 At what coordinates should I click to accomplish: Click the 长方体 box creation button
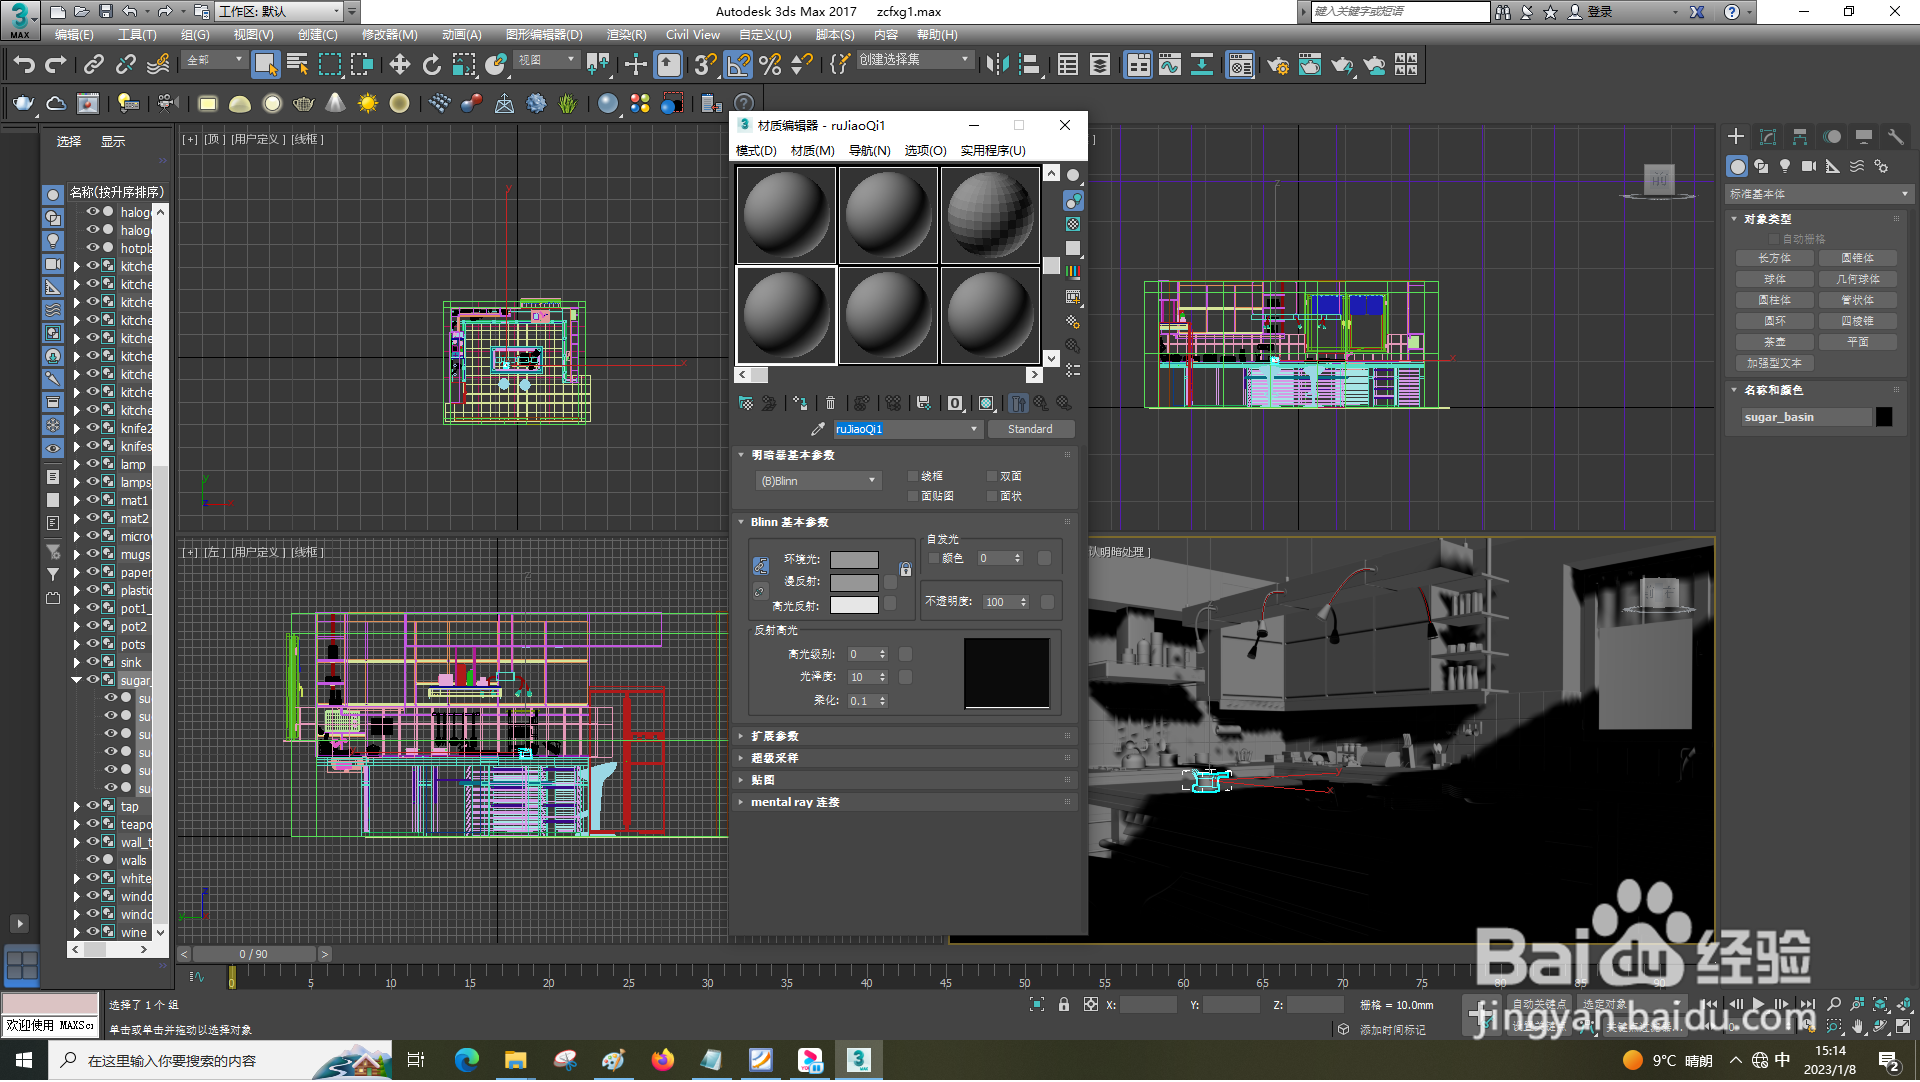1774,258
